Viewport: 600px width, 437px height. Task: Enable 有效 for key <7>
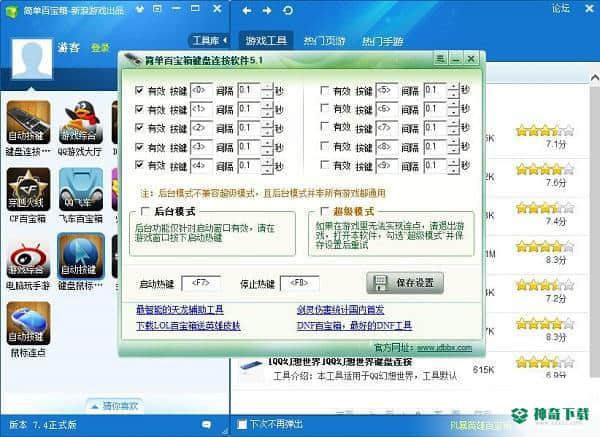coord(324,127)
